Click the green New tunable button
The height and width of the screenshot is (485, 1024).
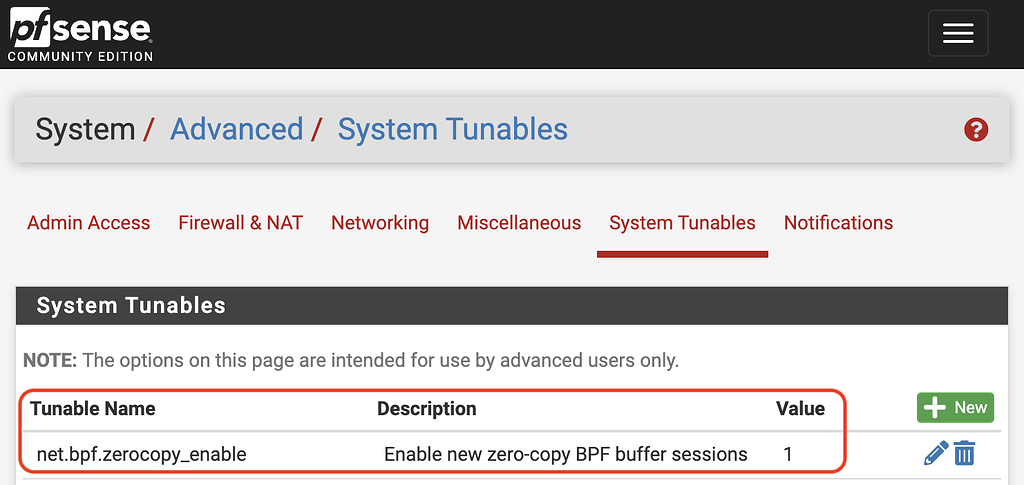click(955, 407)
